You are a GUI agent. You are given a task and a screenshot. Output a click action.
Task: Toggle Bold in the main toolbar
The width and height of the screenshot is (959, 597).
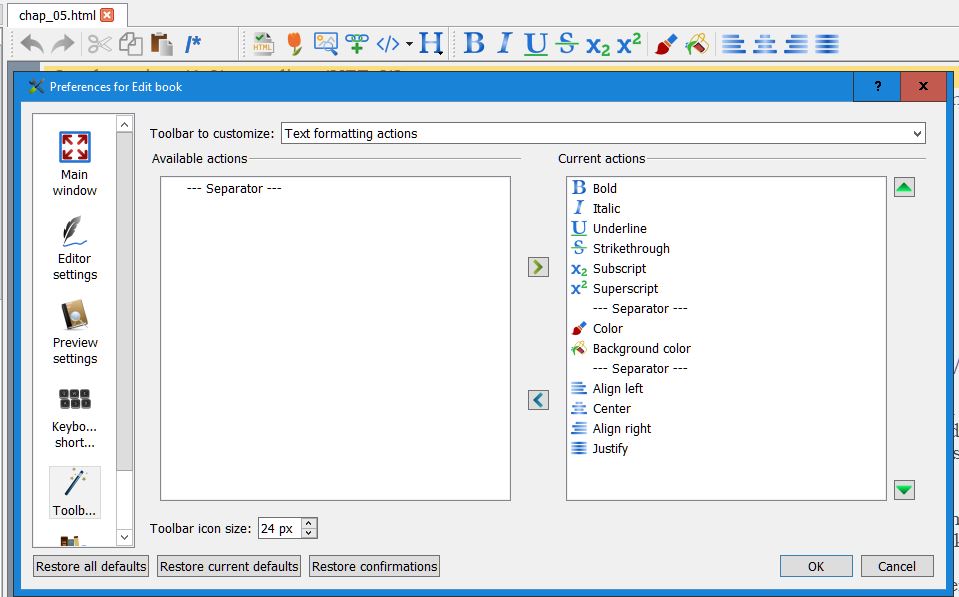click(x=474, y=44)
